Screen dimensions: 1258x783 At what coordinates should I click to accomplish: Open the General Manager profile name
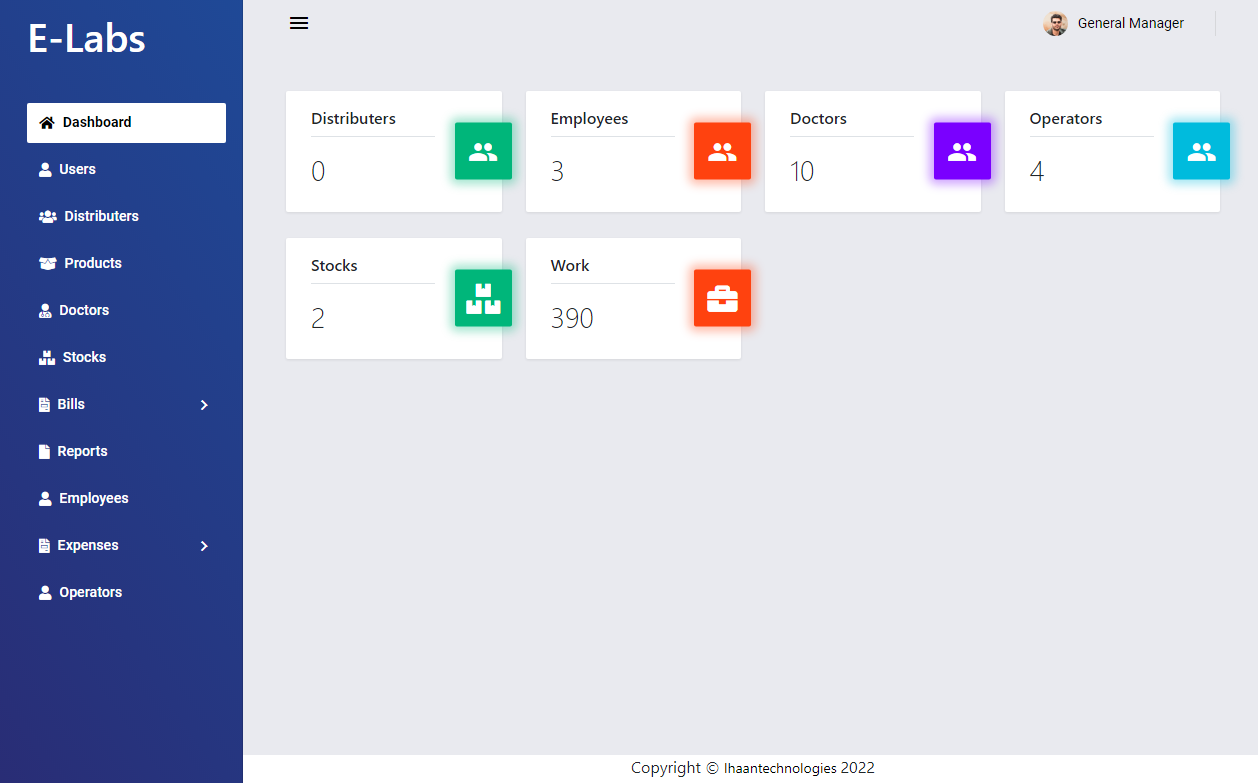pos(1131,23)
